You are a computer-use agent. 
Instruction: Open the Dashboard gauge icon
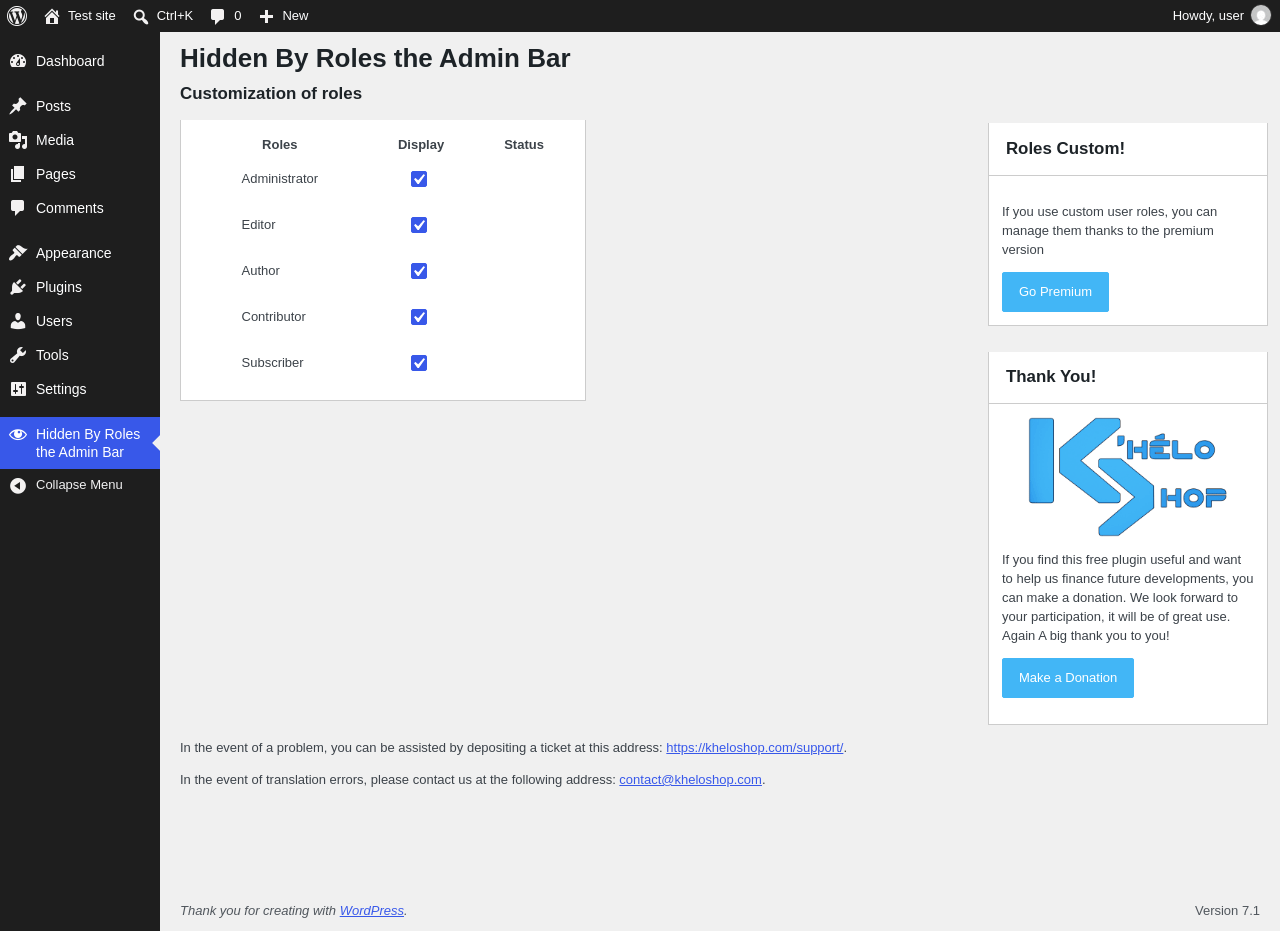tap(18, 61)
